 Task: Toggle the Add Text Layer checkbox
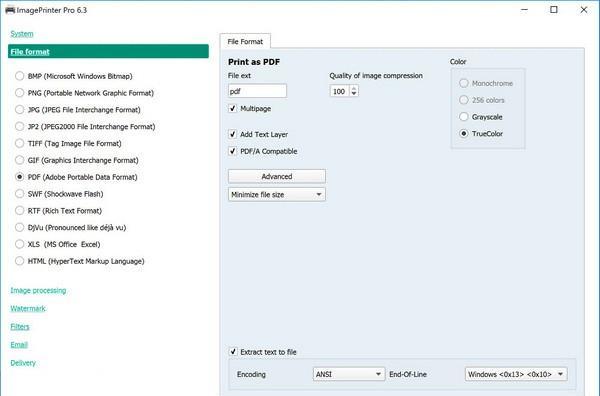(233, 134)
